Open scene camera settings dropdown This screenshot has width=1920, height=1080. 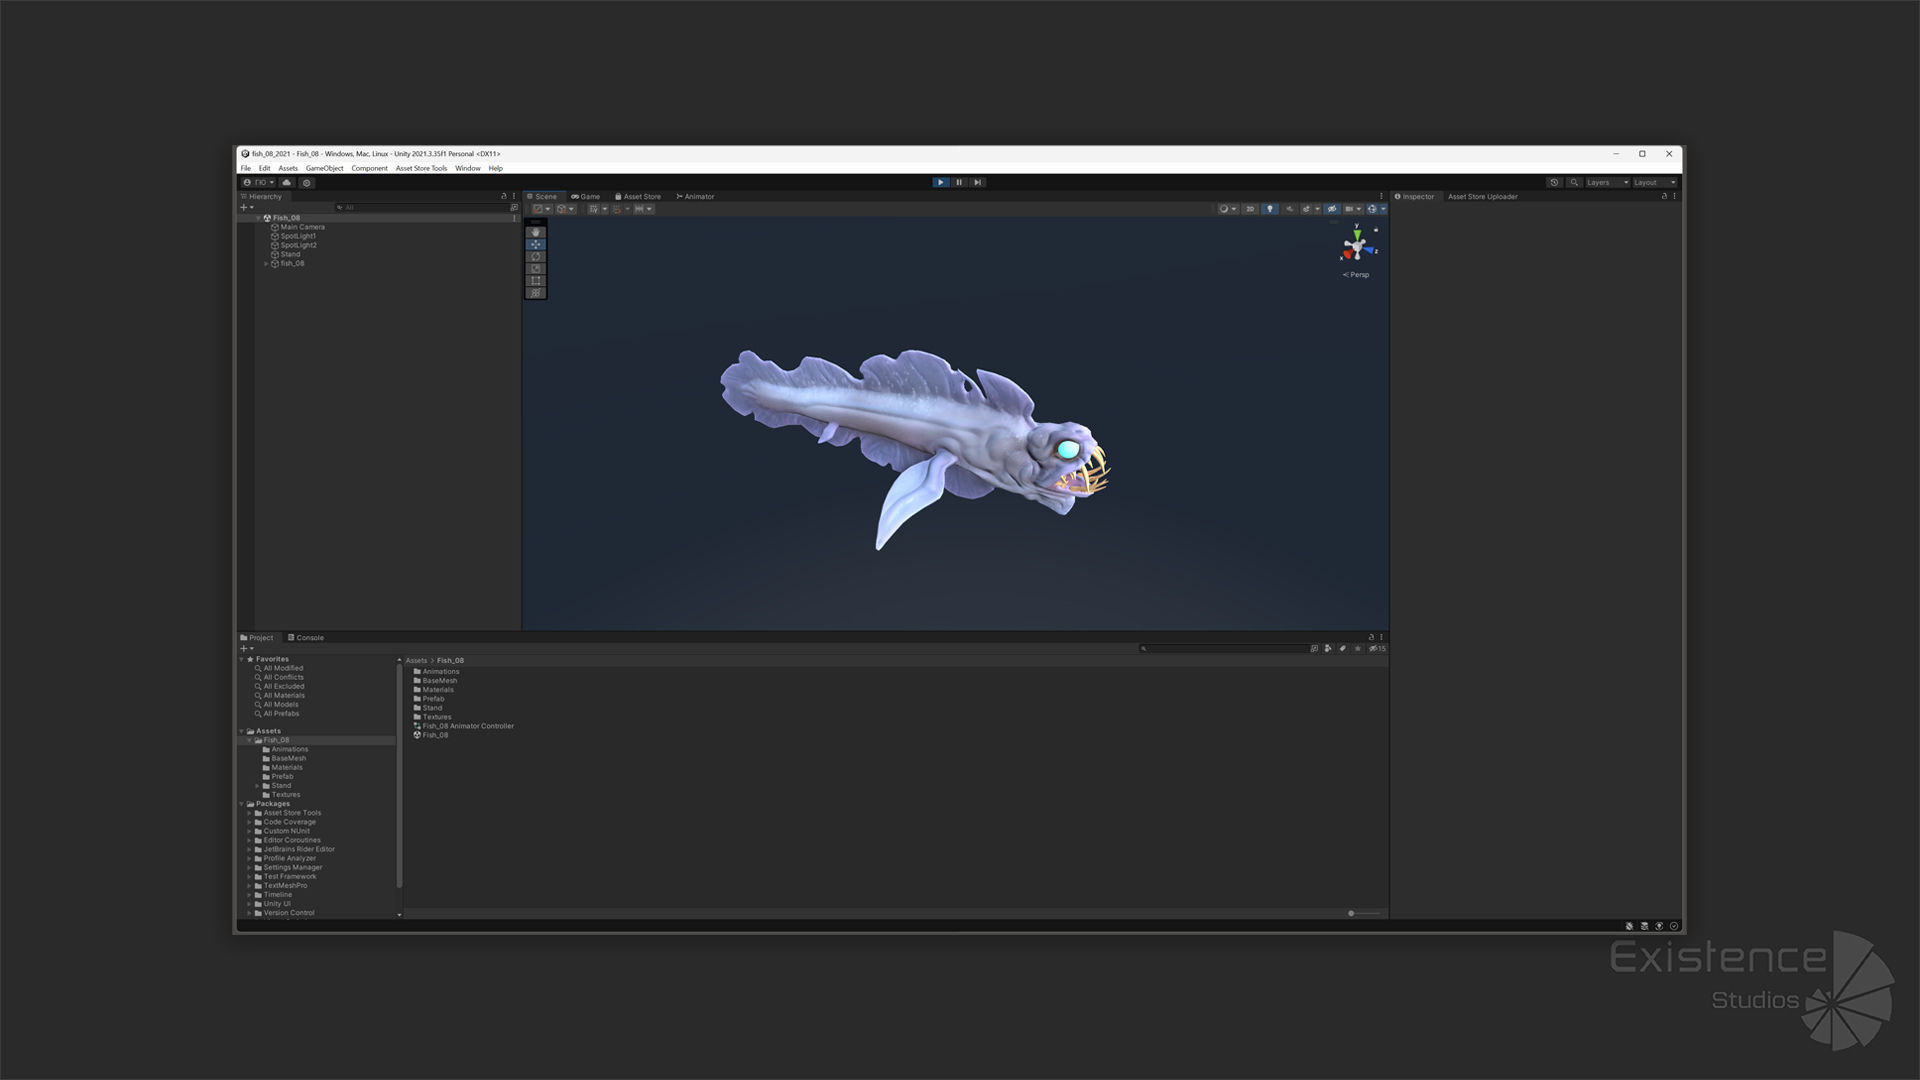[1353, 209]
